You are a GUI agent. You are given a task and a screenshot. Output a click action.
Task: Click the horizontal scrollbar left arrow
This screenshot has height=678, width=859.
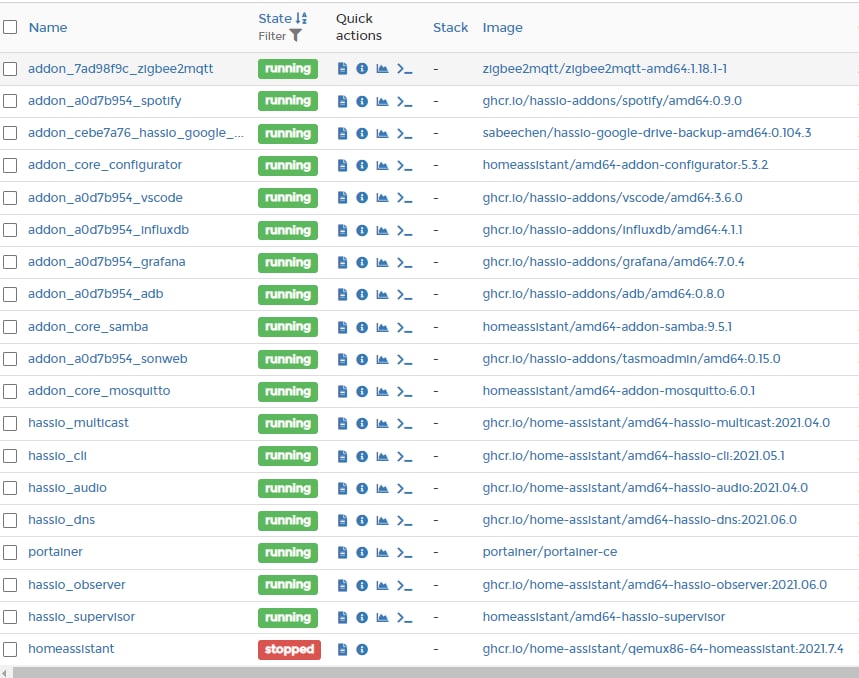[x=5, y=673]
